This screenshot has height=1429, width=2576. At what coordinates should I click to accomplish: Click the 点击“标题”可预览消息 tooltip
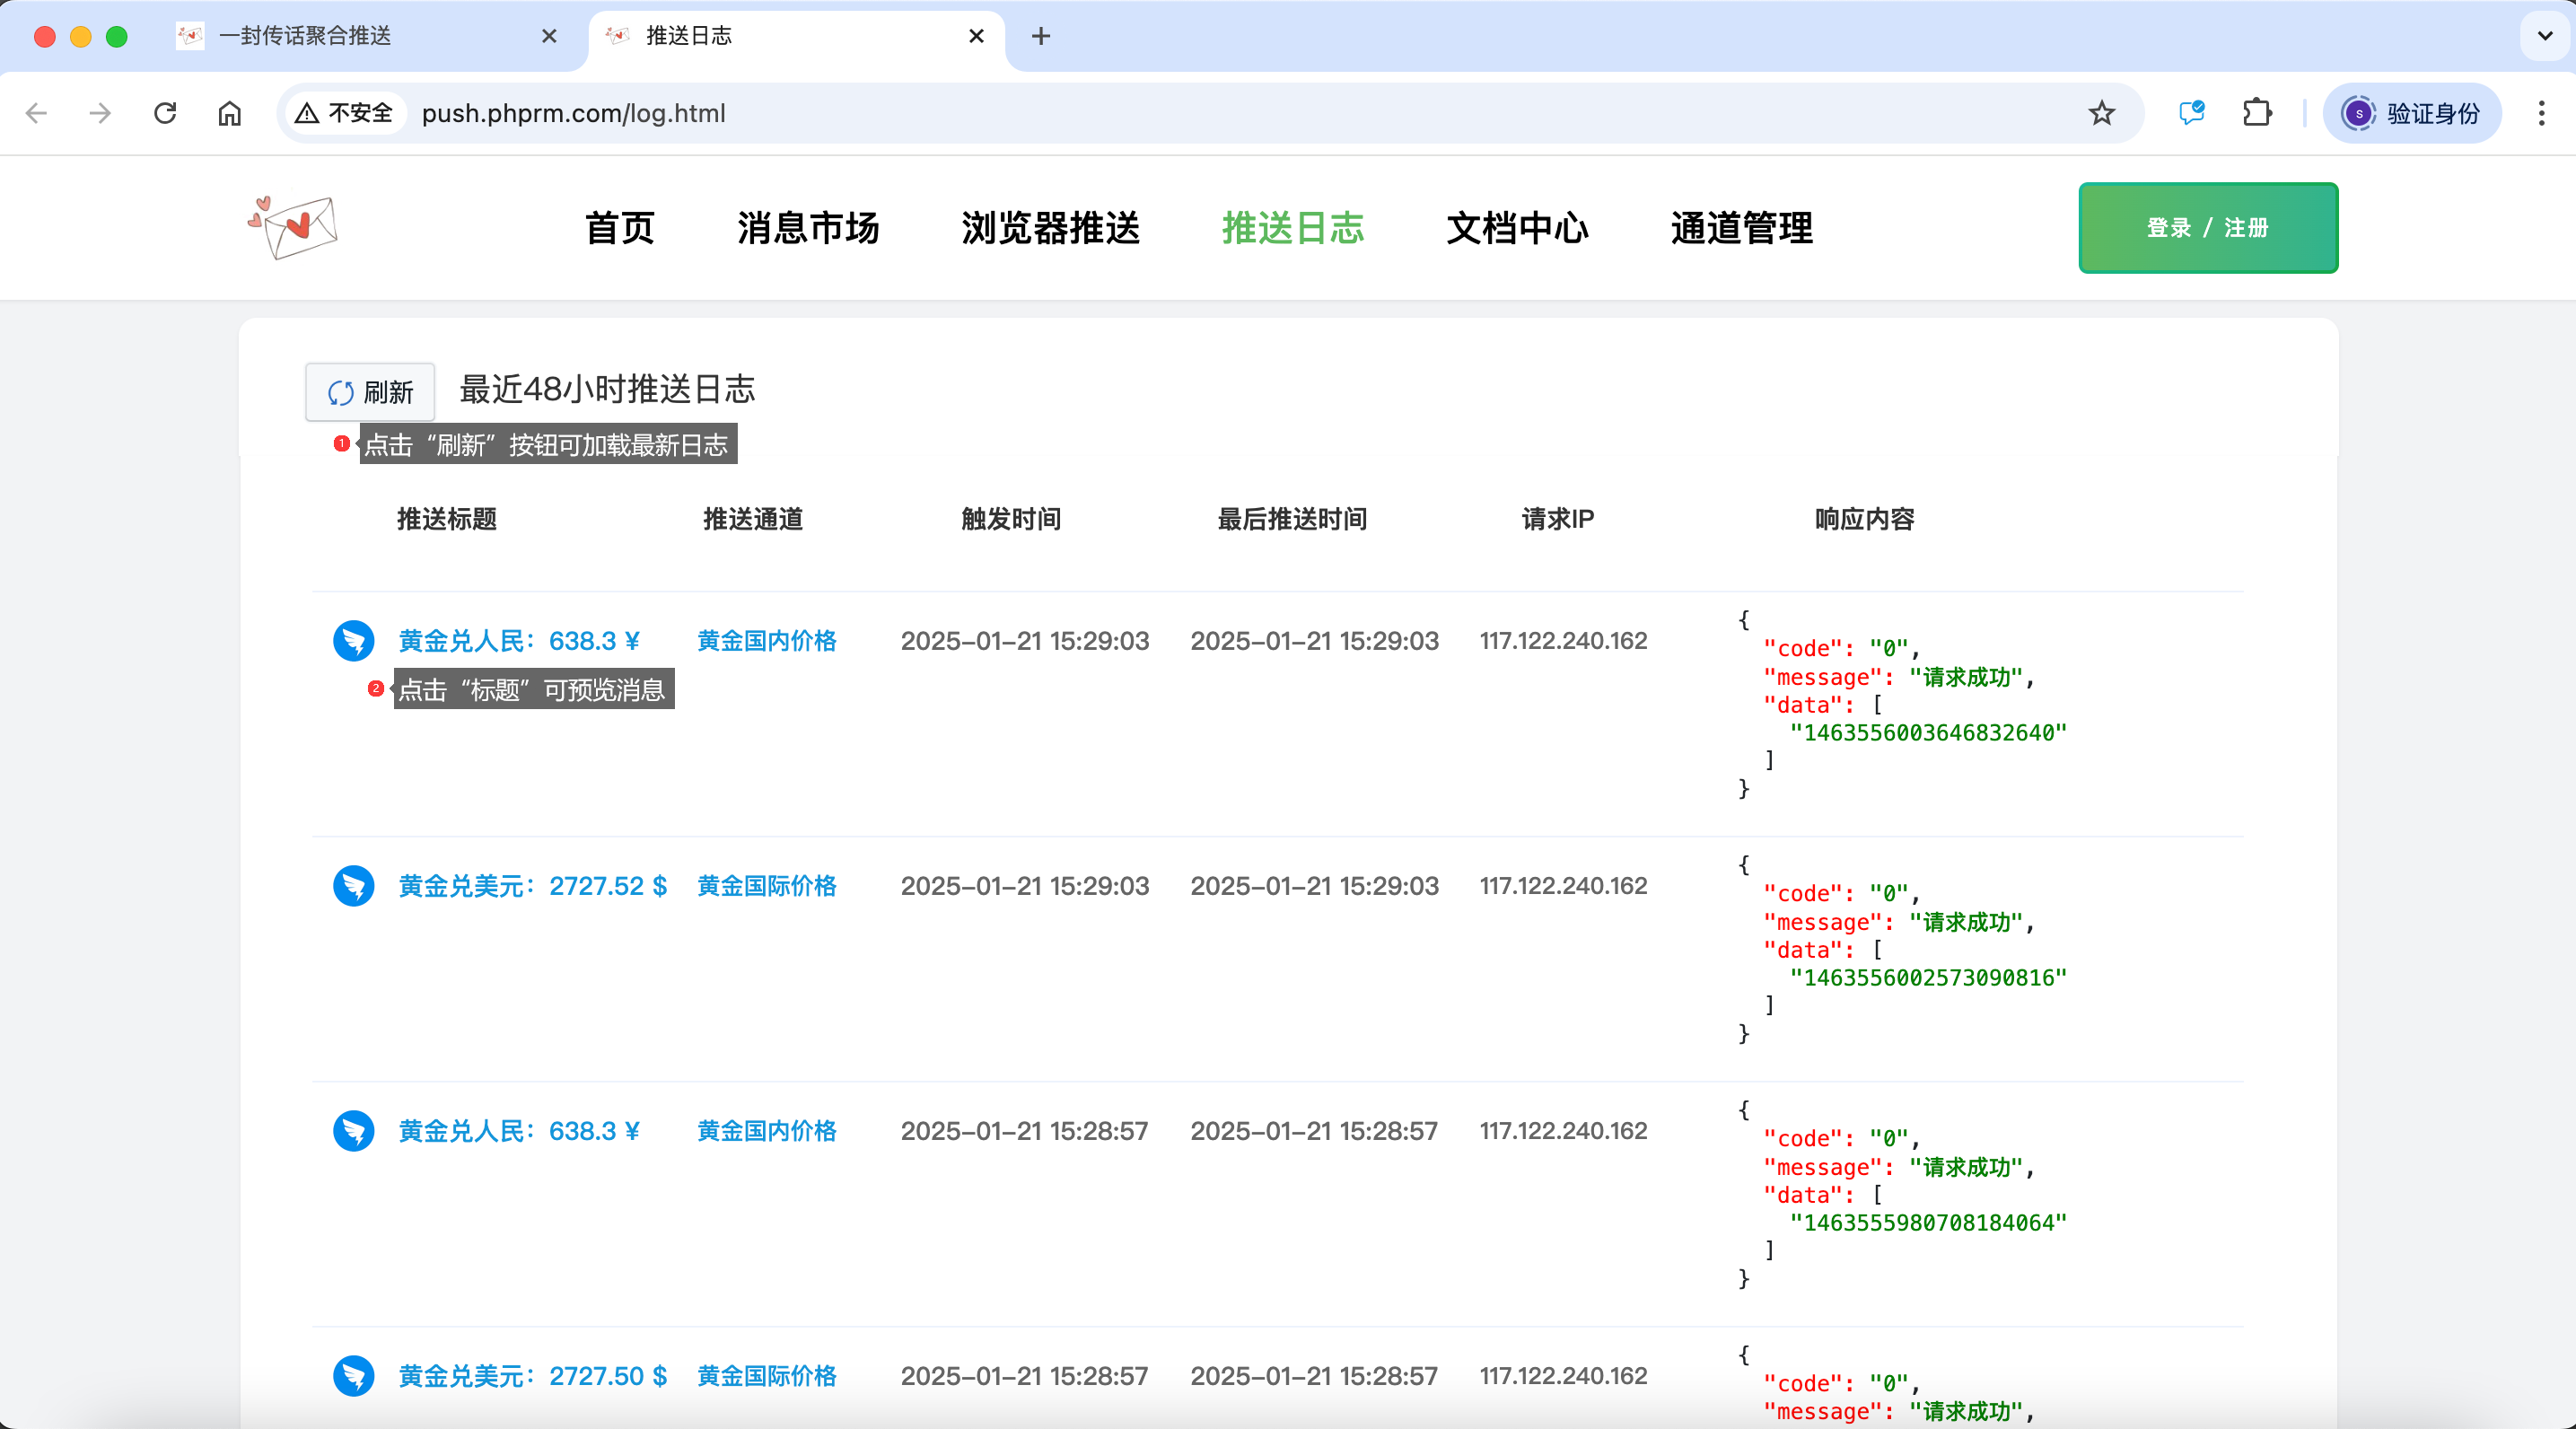[x=534, y=690]
